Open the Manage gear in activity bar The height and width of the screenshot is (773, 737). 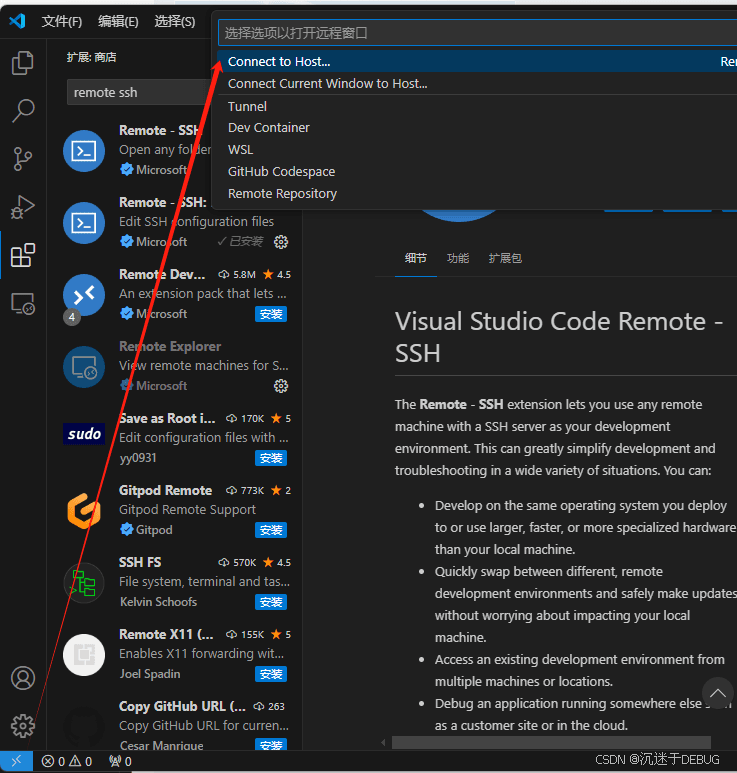(x=23, y=726)
